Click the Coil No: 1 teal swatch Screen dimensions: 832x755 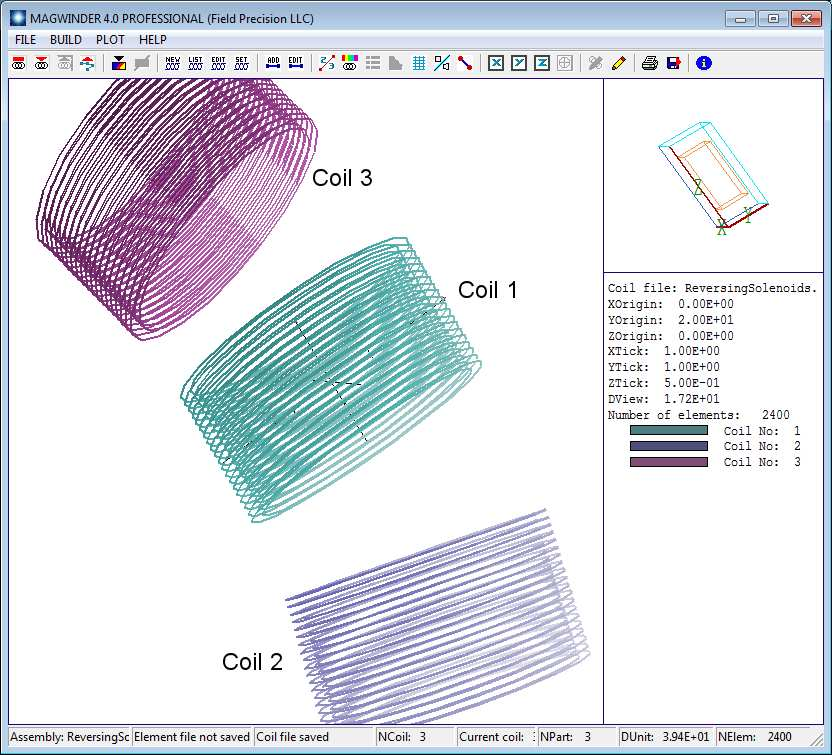(x=668, y=431)
